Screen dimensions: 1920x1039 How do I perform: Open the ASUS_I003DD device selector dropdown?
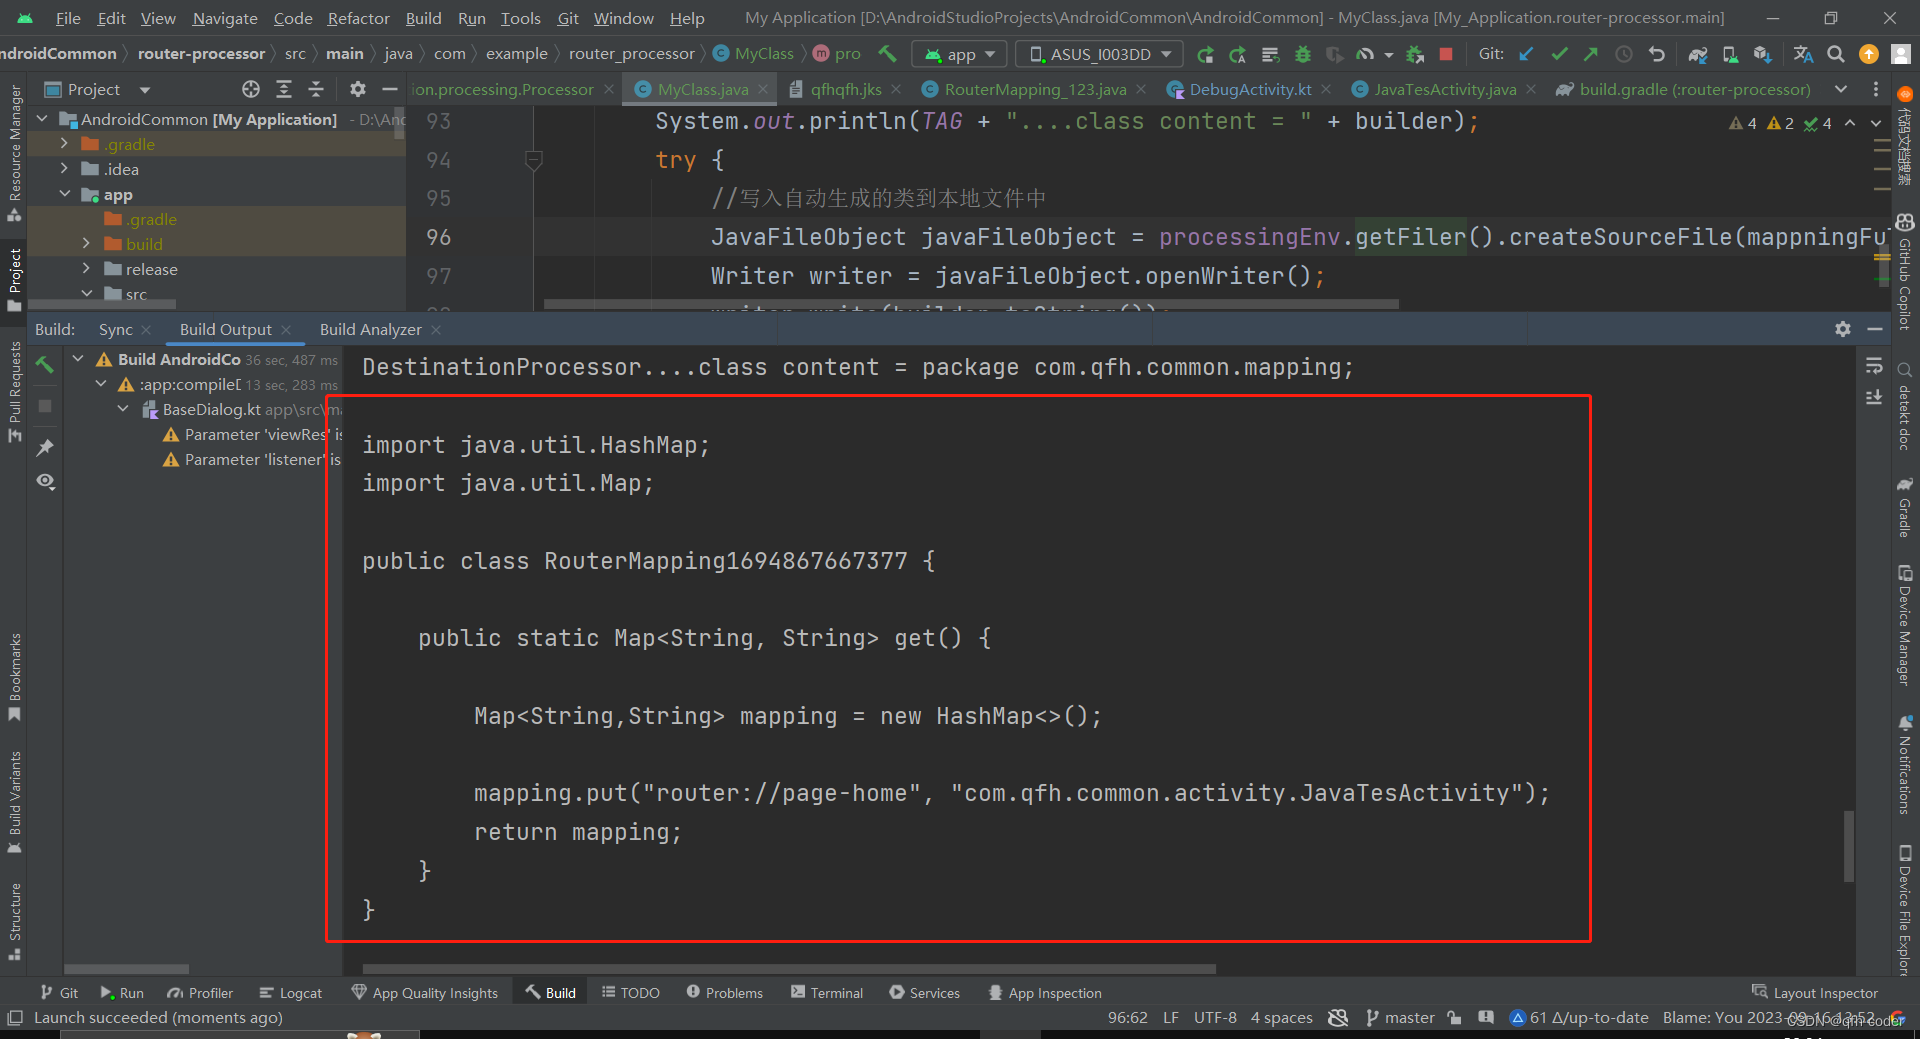(1099, 54)
